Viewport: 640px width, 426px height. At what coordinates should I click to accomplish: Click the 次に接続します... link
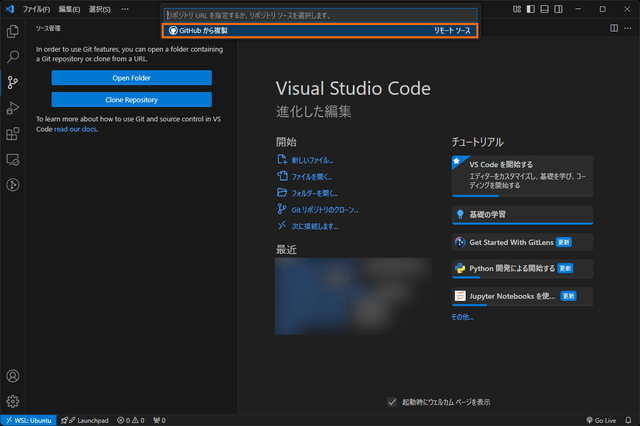click(314, 226)
